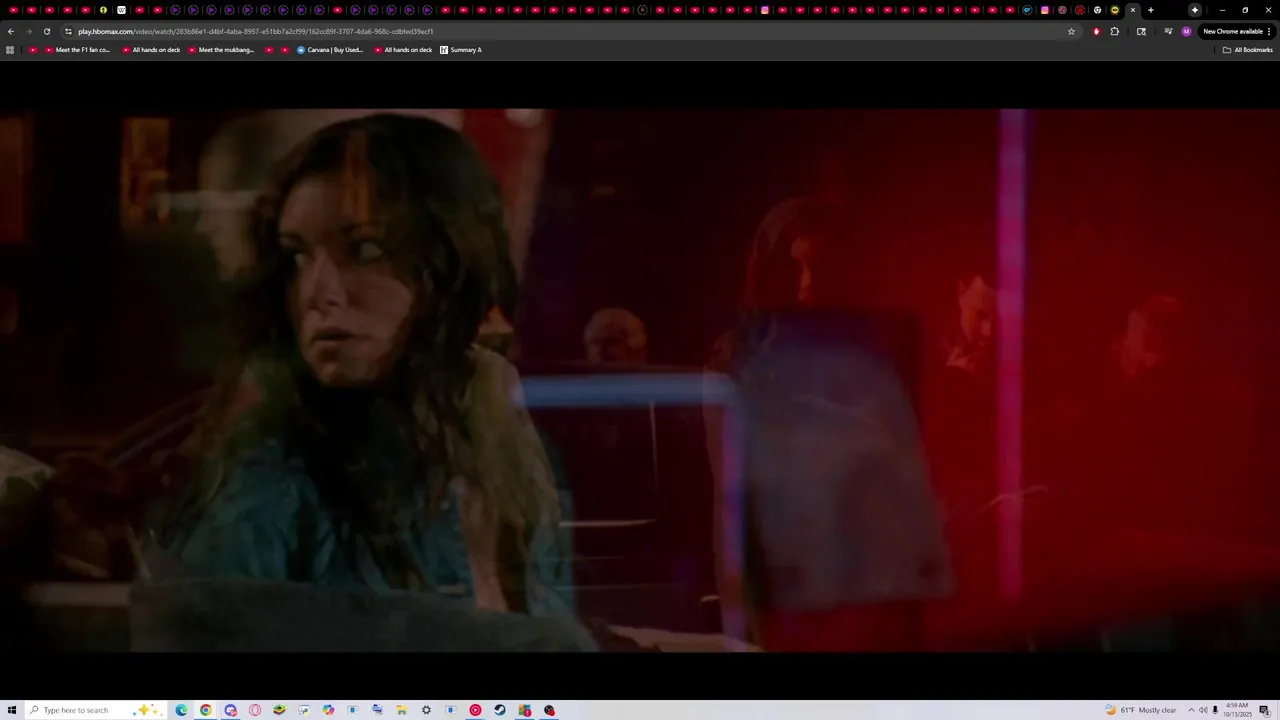The image size is (1280, 720).
Task: Open the red shield ad-blocker extension
Action: click(1097, 31)
